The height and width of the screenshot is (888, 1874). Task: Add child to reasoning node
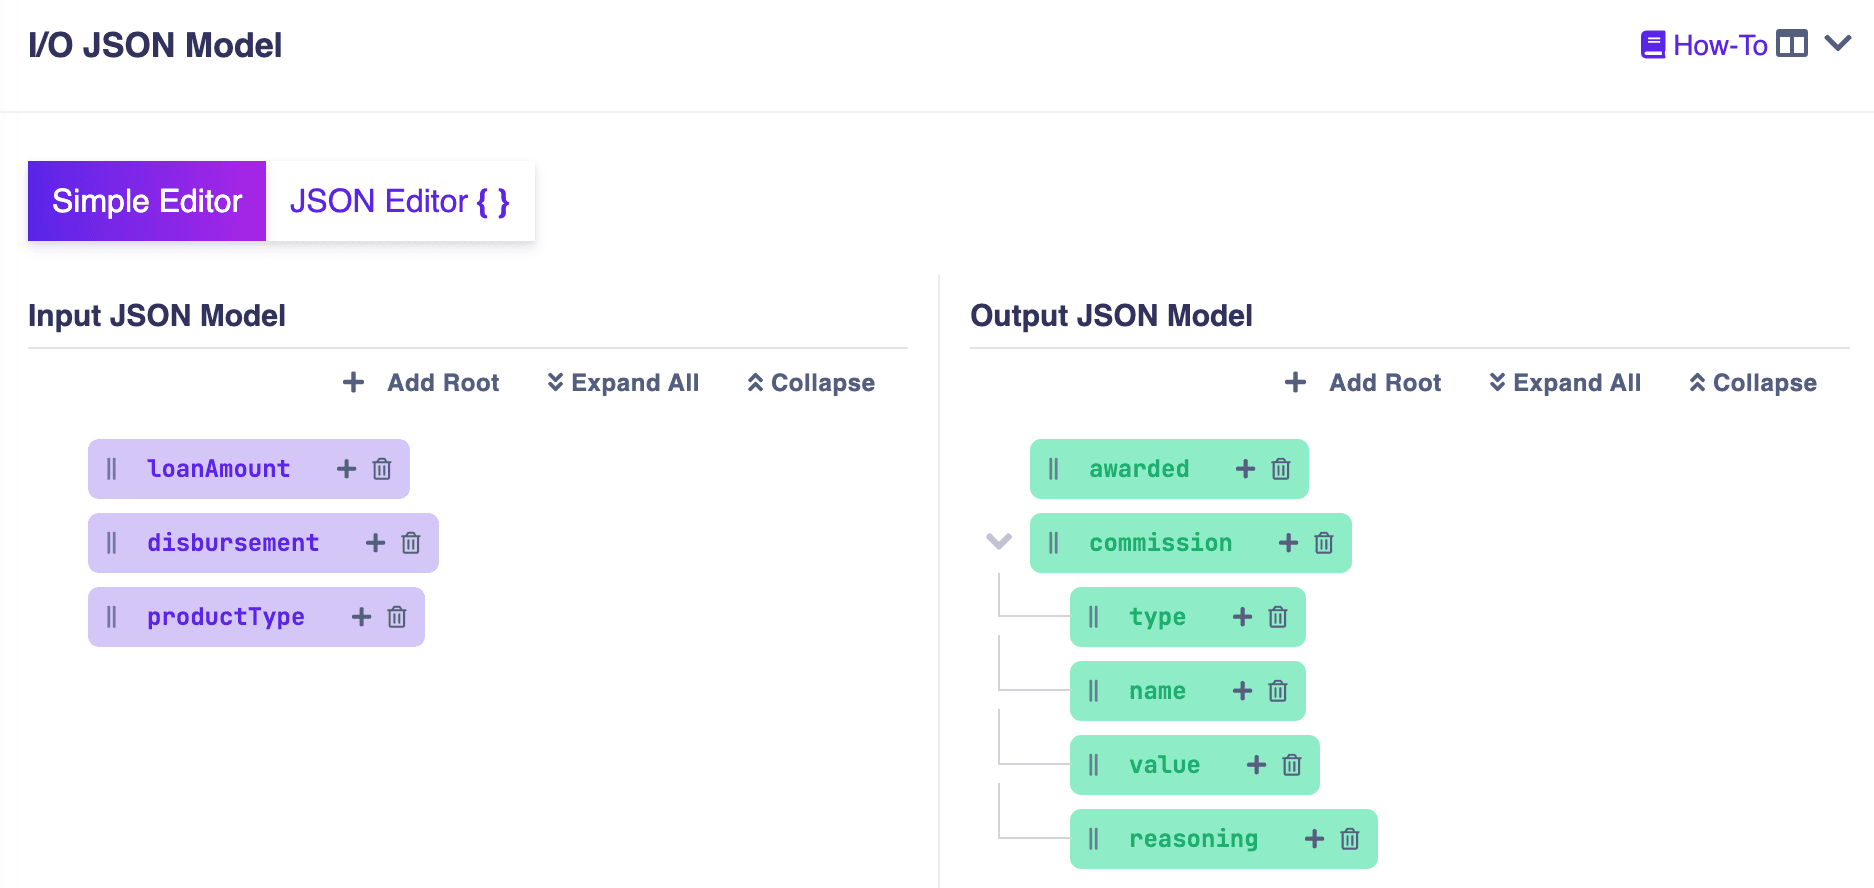pyautogui.click(x=1315, y=839)
